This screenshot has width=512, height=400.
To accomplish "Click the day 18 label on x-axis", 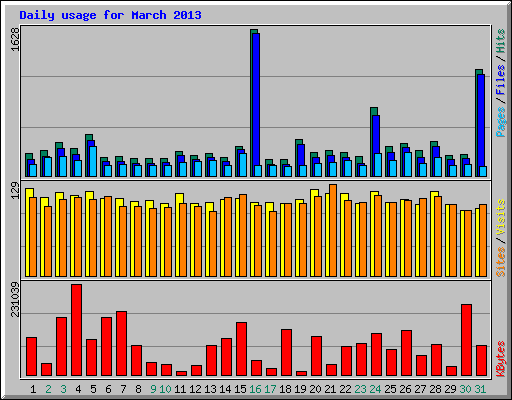I will click(285, 389).
